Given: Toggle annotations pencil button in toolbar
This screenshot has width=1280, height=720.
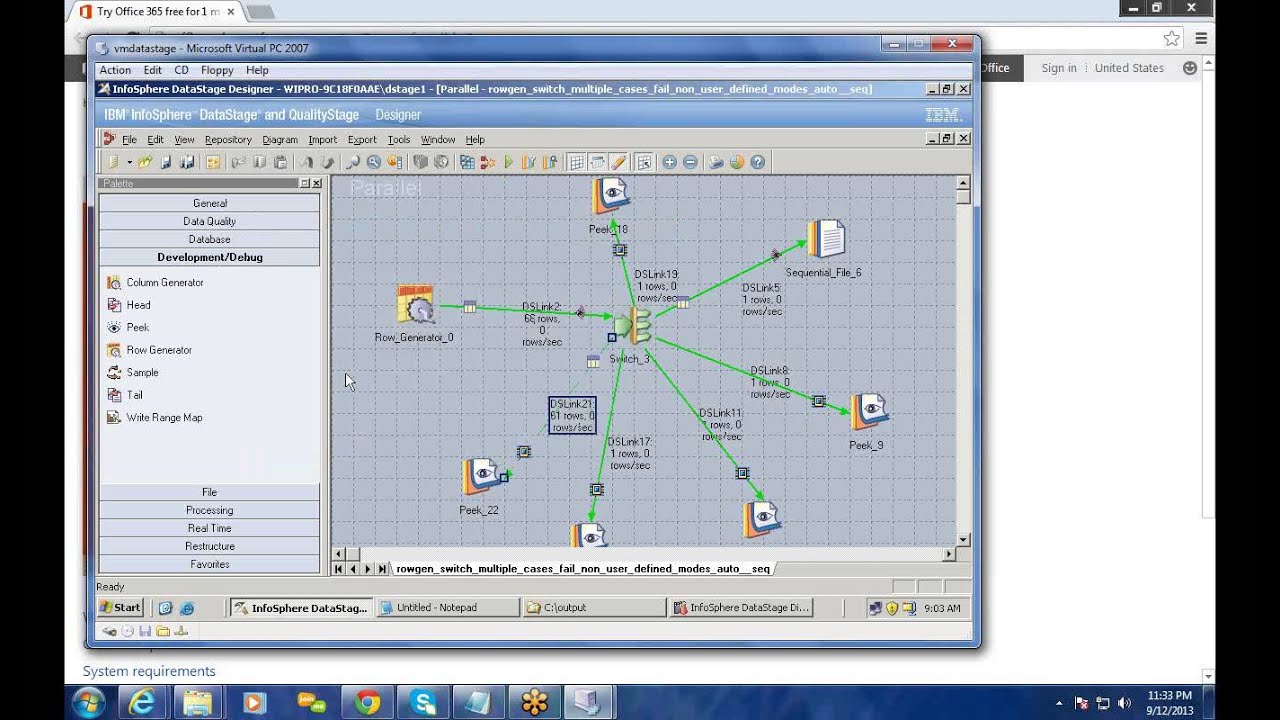Looking at the screenshot, I should pyautogui.click(x=618, y=162).
